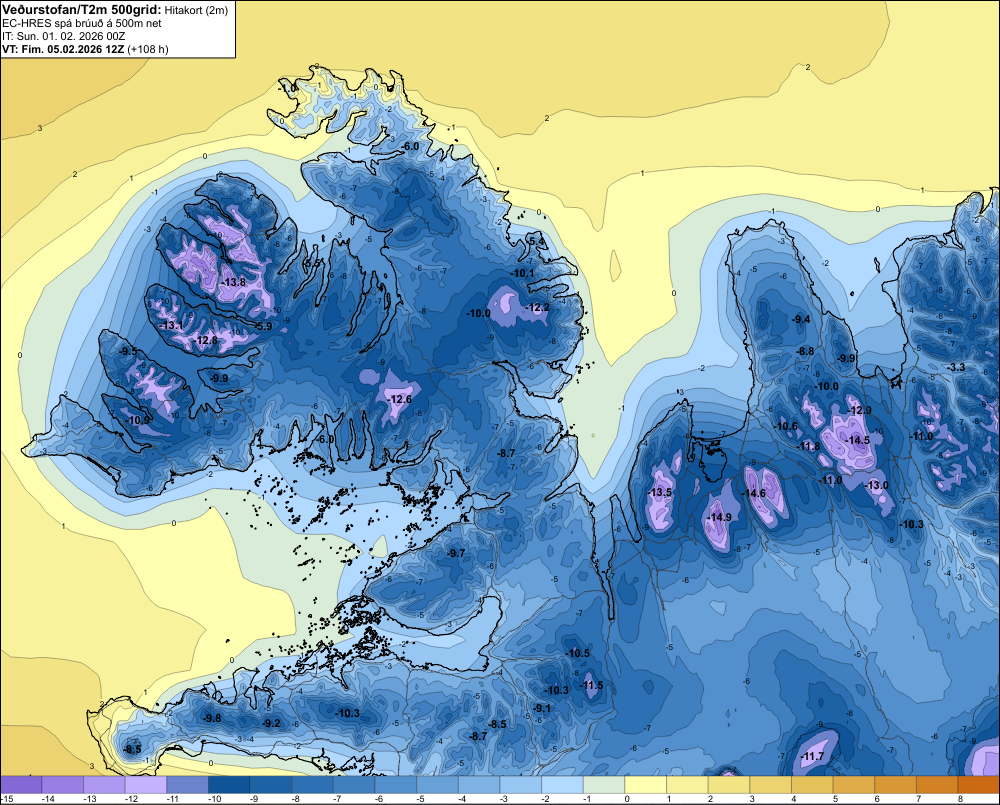1000x805 pixels.
Task: Click legend swatch between -1 and 0
Action: pos(604,785)
